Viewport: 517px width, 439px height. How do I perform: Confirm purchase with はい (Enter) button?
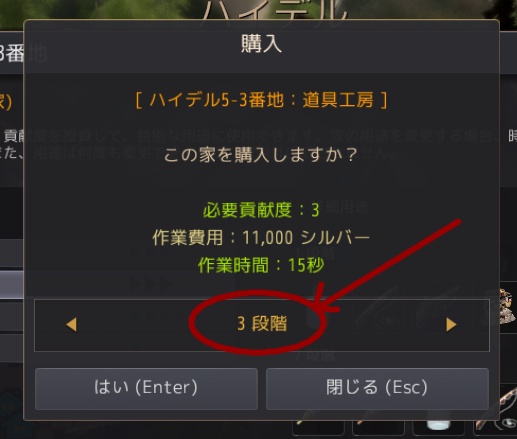pos(146,389)
